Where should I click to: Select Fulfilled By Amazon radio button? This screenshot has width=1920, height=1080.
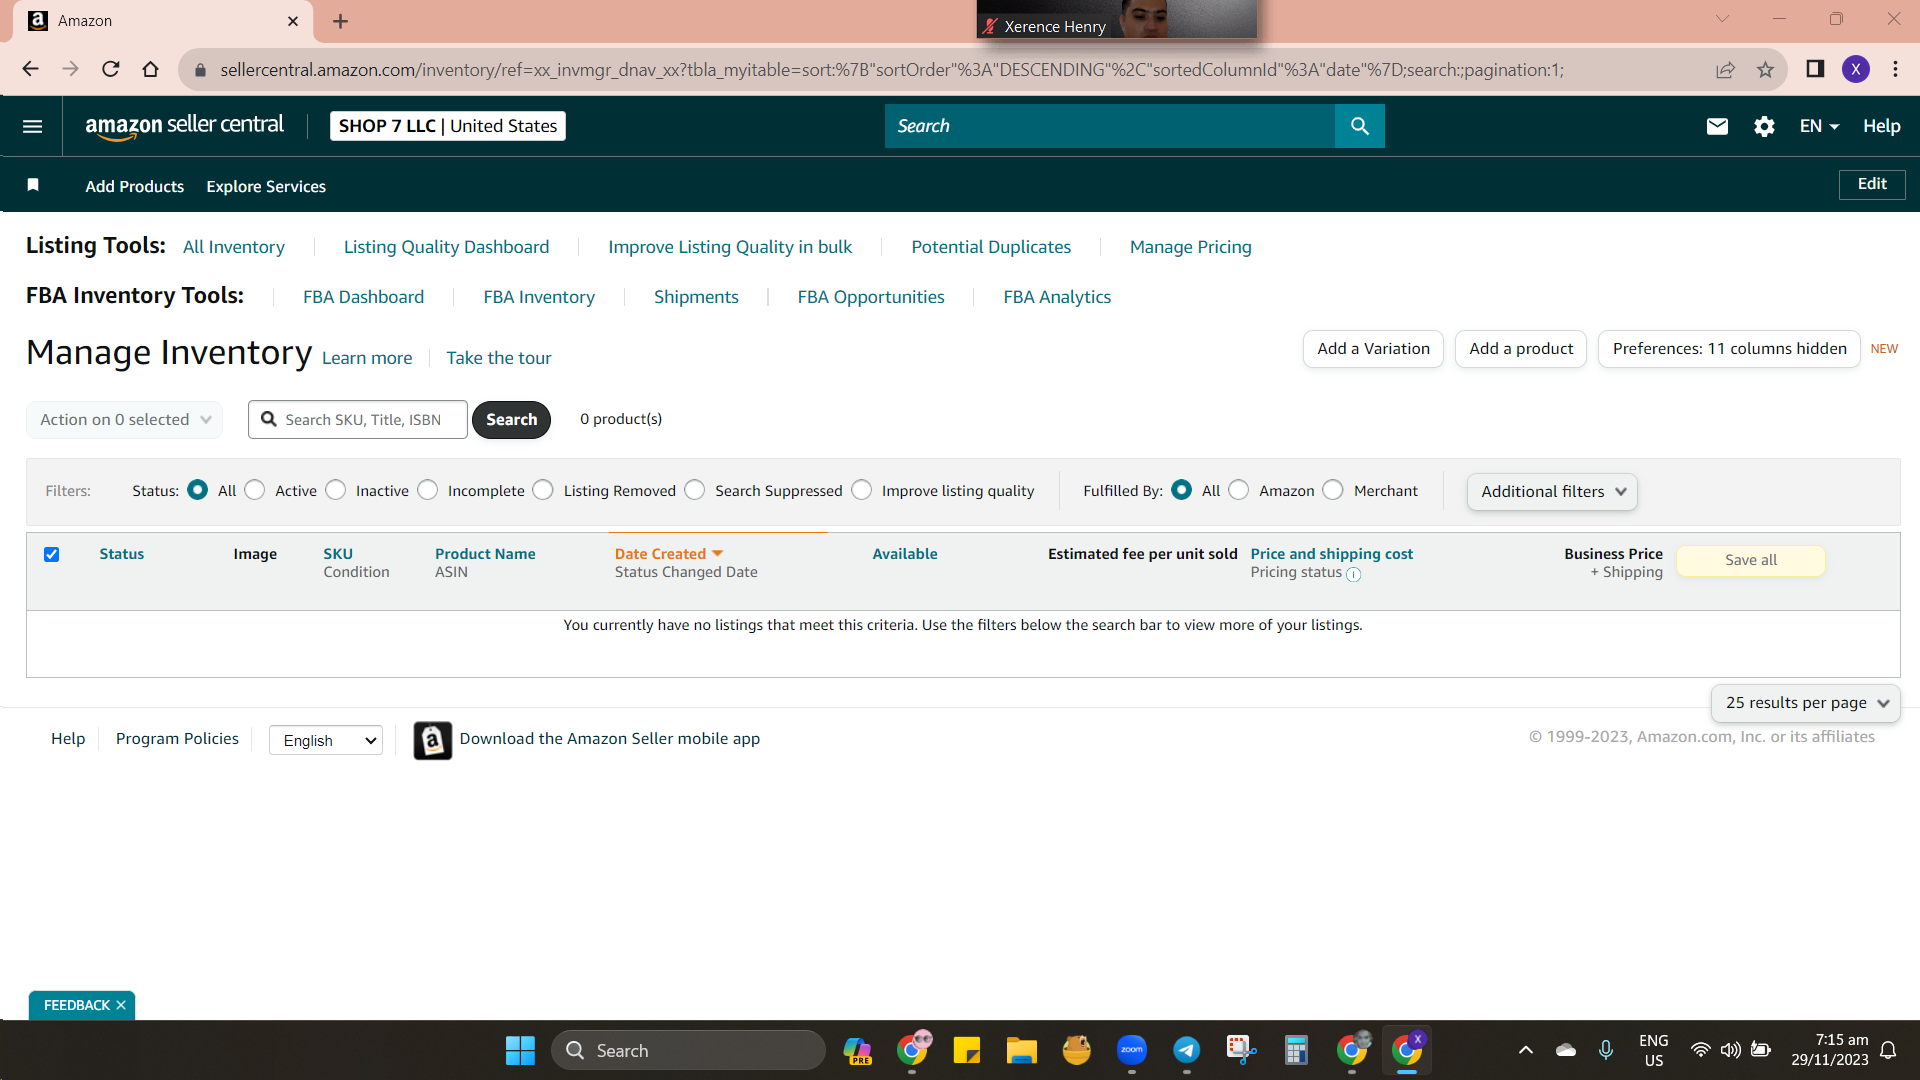pyautogui.click(x=1239, y=490)
